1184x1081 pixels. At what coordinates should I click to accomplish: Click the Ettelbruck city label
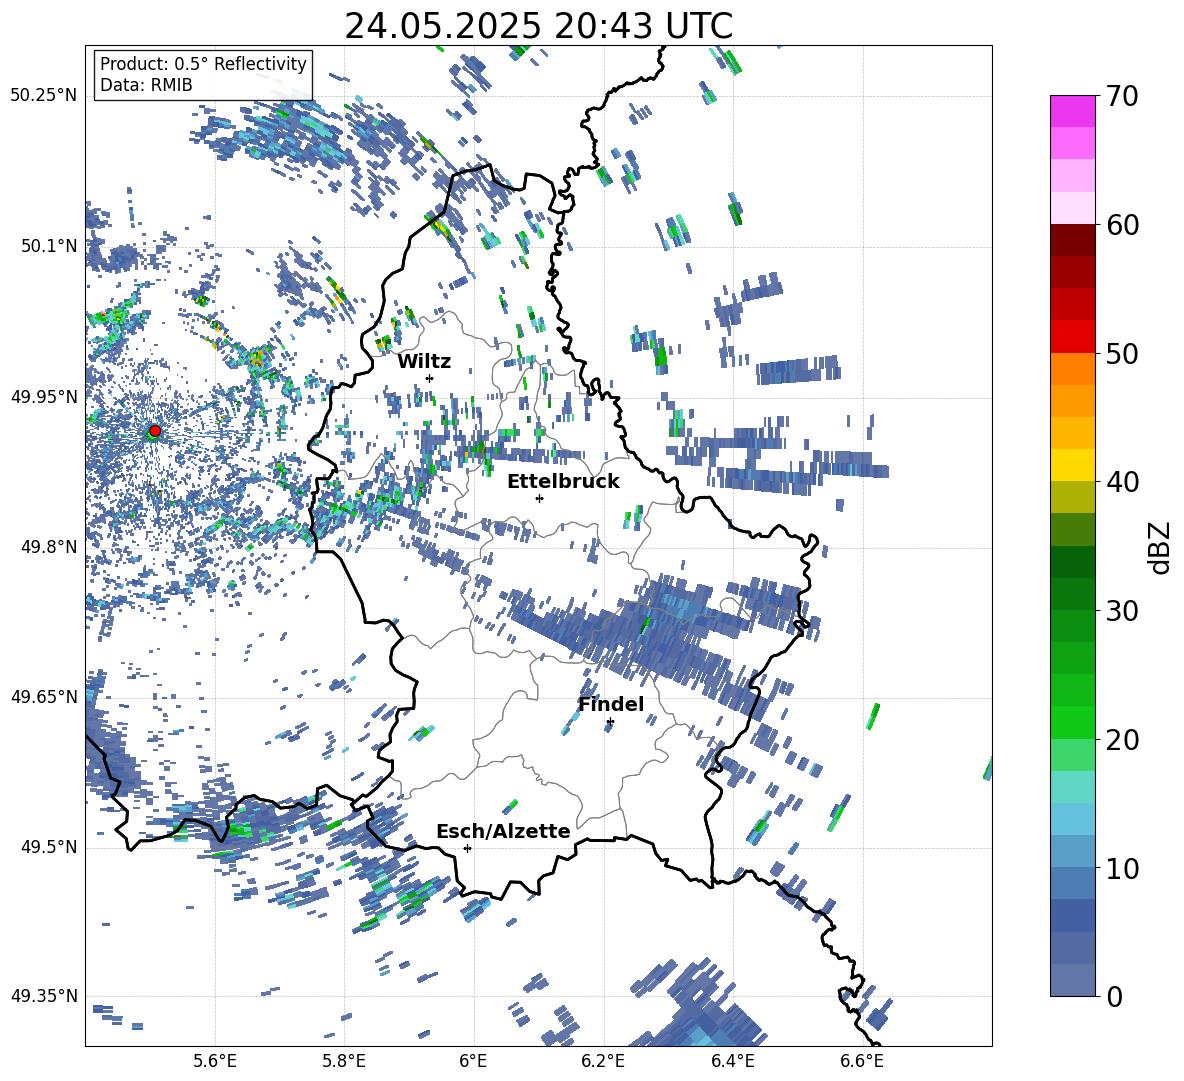tap(563, 481)
